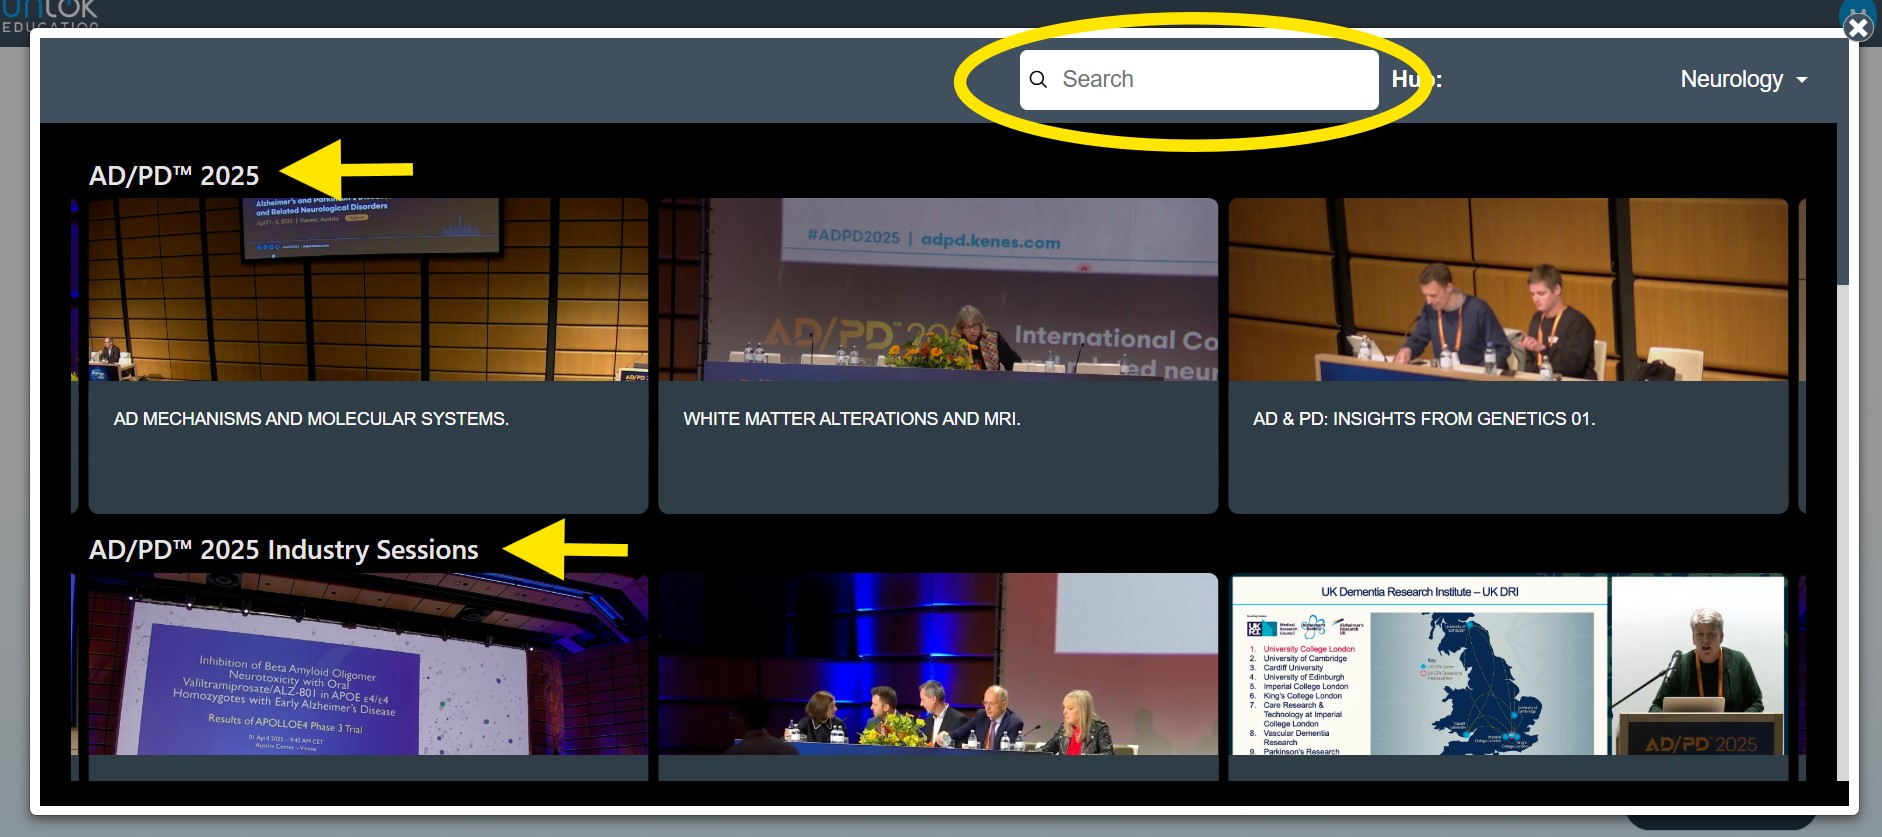Click the AD/PD™ 2025 section heading
The image size is (1882, 837).
[x=174, y=176]
